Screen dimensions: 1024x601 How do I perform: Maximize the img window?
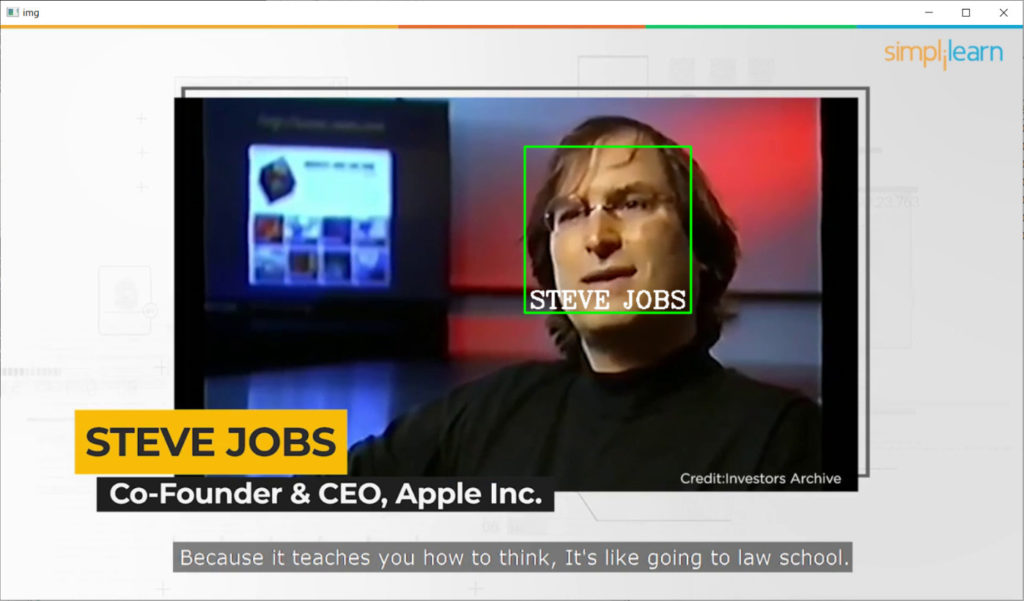tap(966, 12)
